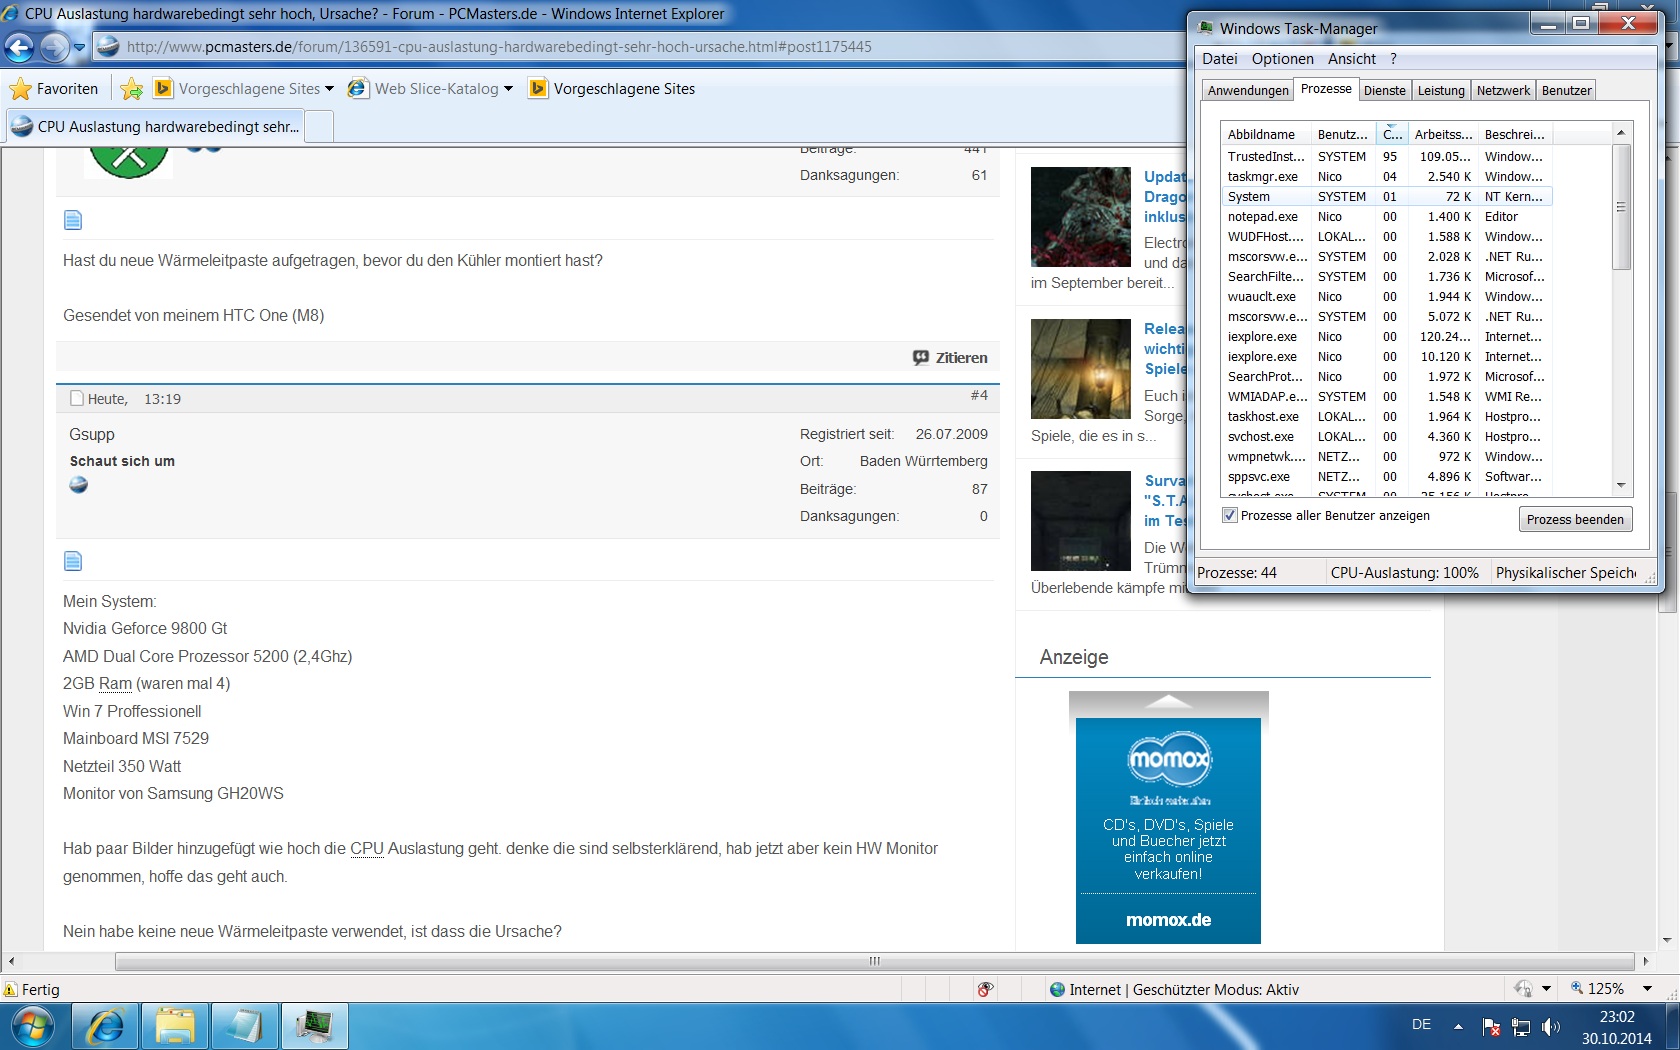The height and width of the screenshot is (1050, 1680).
Task: Click the Zitieren quote icon button
Action: click(949, 358)
